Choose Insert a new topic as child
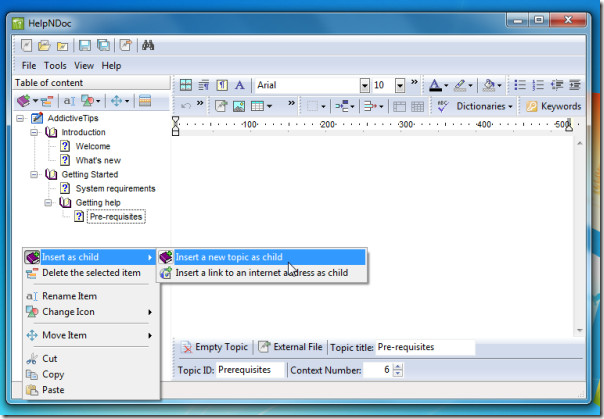The image size is (604, 419). [x=262, y=257]
